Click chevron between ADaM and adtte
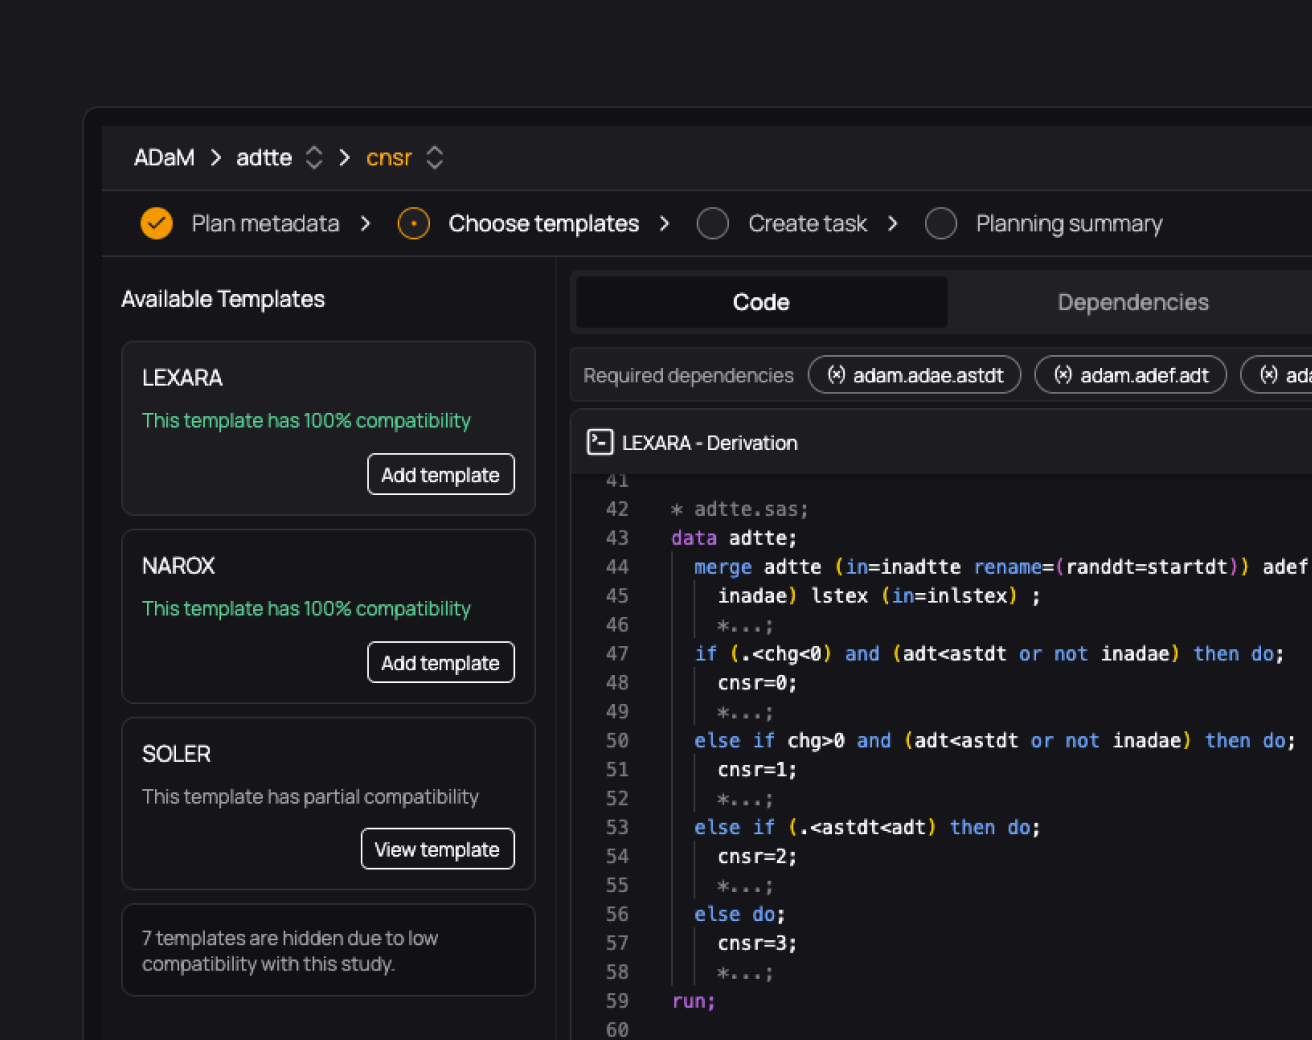Screen dimensions: 1312x1040 [216, 158]
